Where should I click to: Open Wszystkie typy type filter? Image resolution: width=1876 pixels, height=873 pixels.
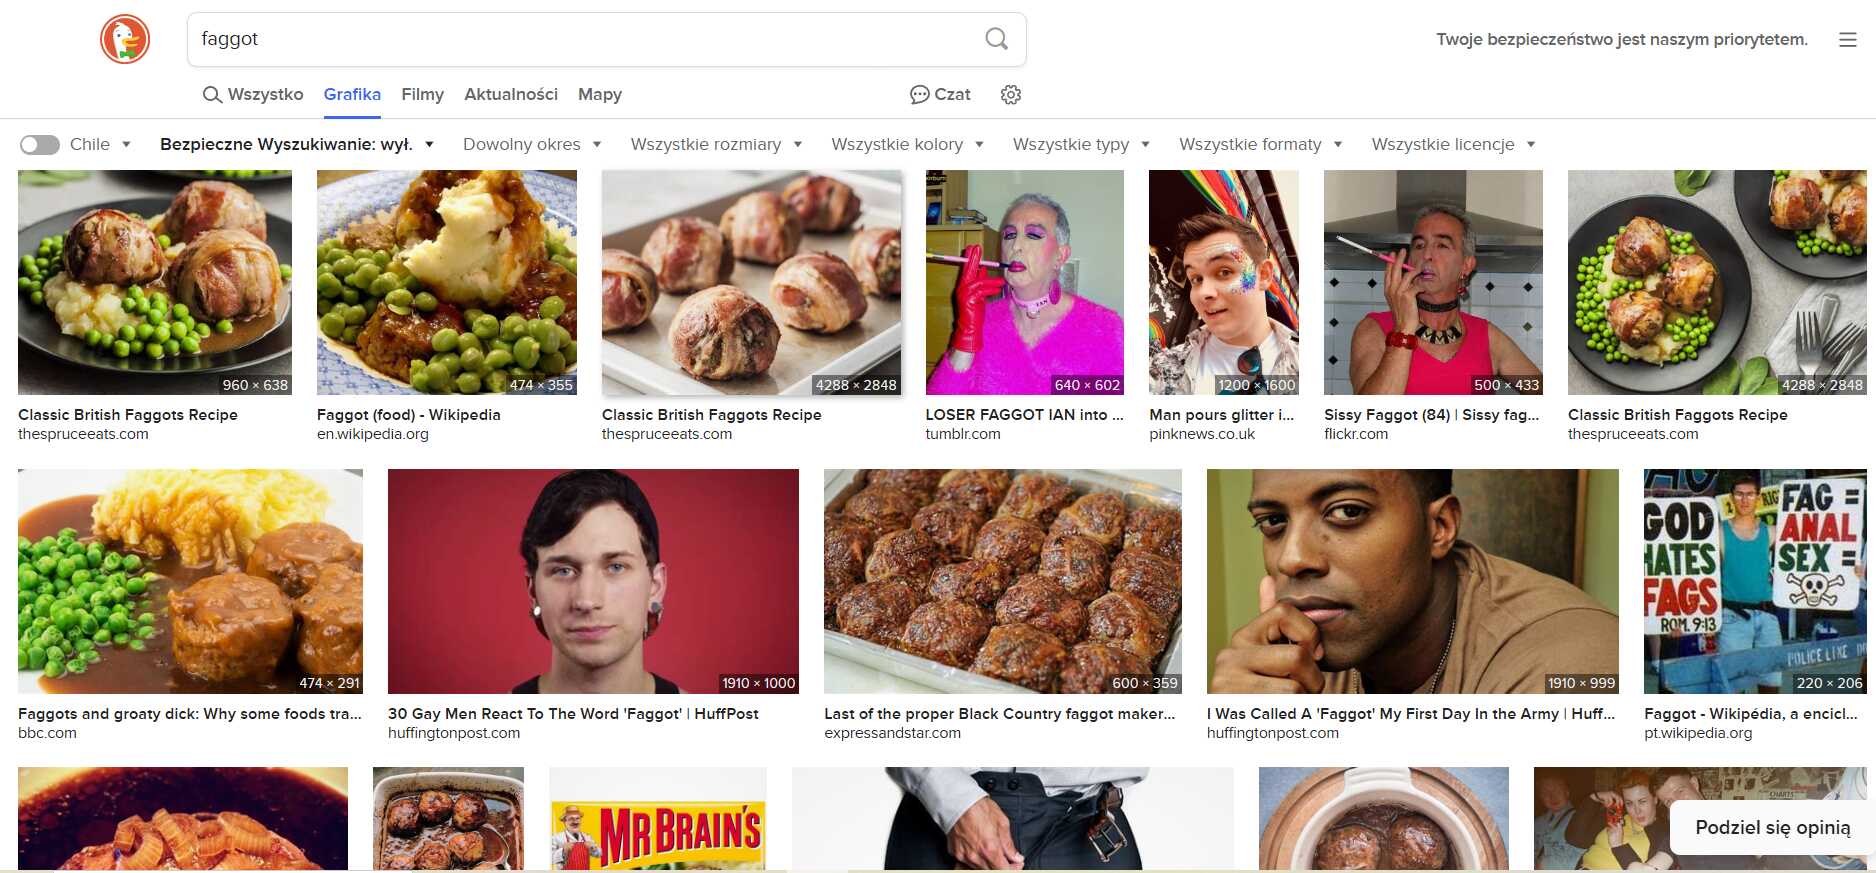(1081, 144)
